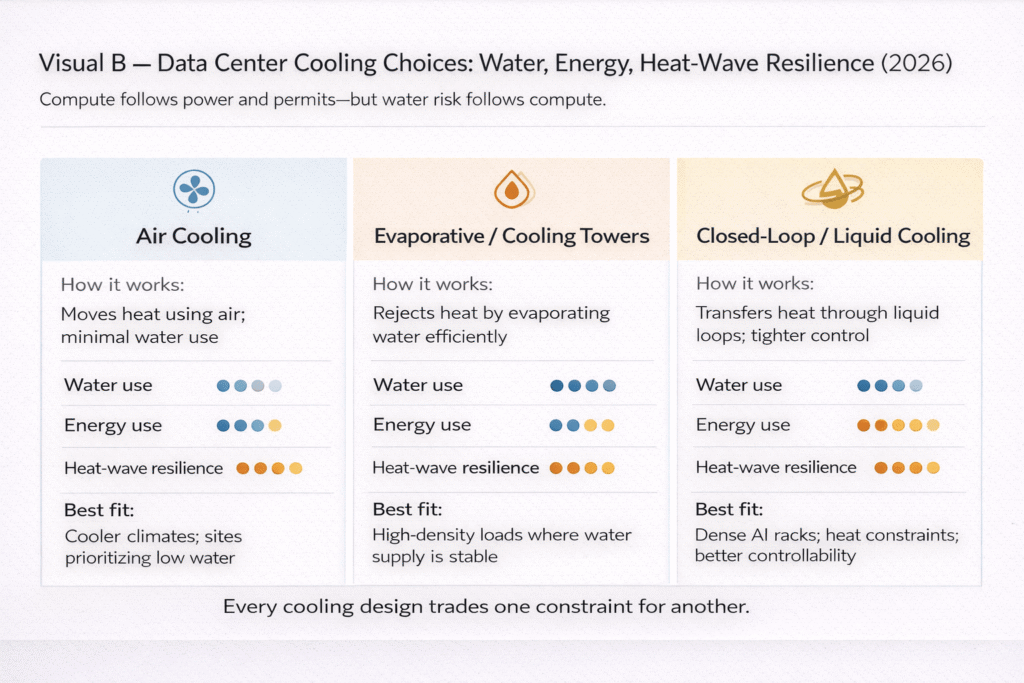The height and width of the screenshot is (683, 1024).
Task: Click the subtitle about compute following power
Action: (x=323, y=100)
